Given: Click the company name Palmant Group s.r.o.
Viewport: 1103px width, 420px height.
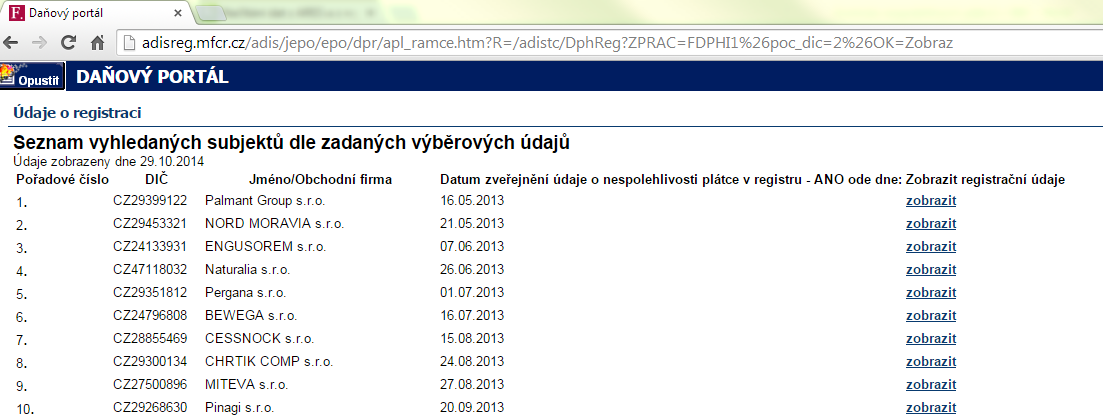Looking at the screenshot, I should [x=265, y=201].
